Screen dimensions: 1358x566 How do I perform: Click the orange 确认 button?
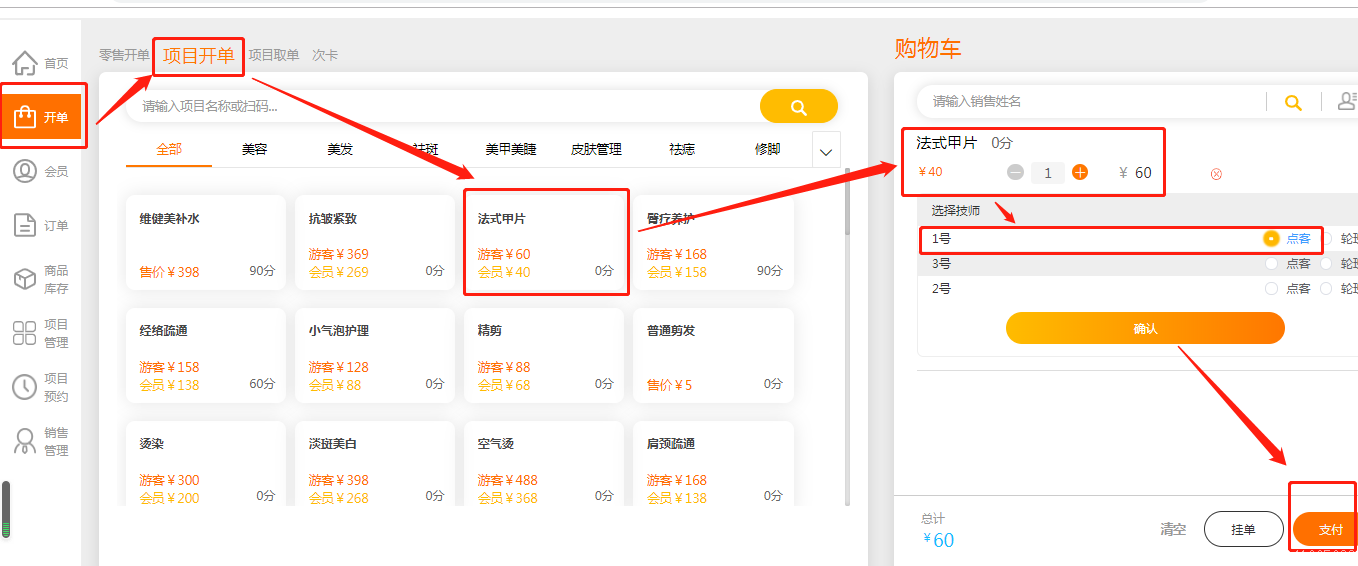point(1144,328)
